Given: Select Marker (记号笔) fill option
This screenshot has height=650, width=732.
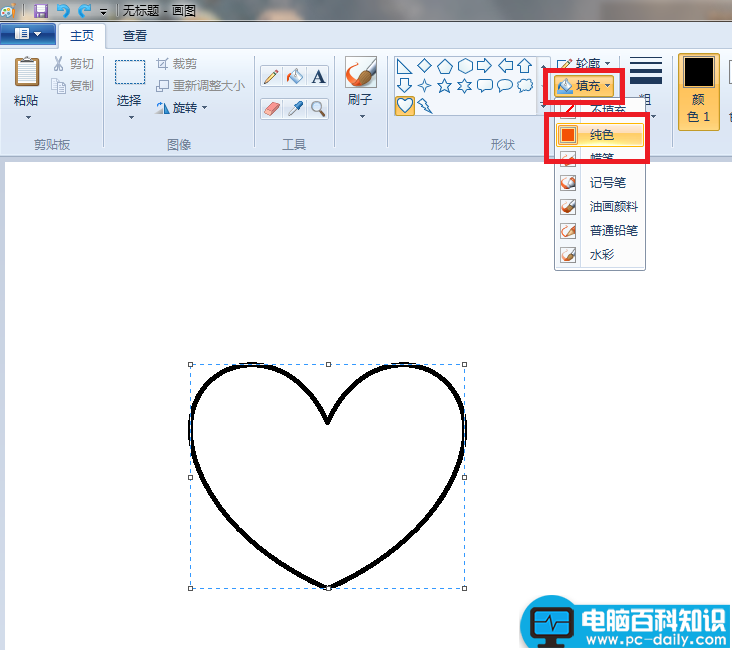Looking at the screenshot, I should click(600, 183).
